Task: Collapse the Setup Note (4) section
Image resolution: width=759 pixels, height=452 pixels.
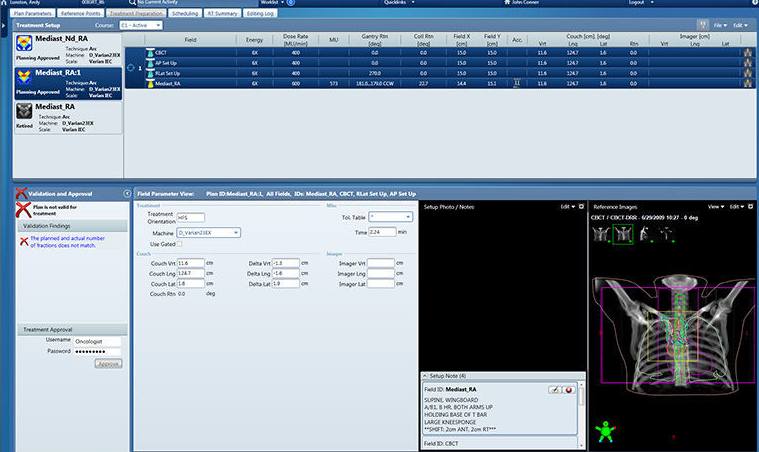Action: [x=425, y=376]
